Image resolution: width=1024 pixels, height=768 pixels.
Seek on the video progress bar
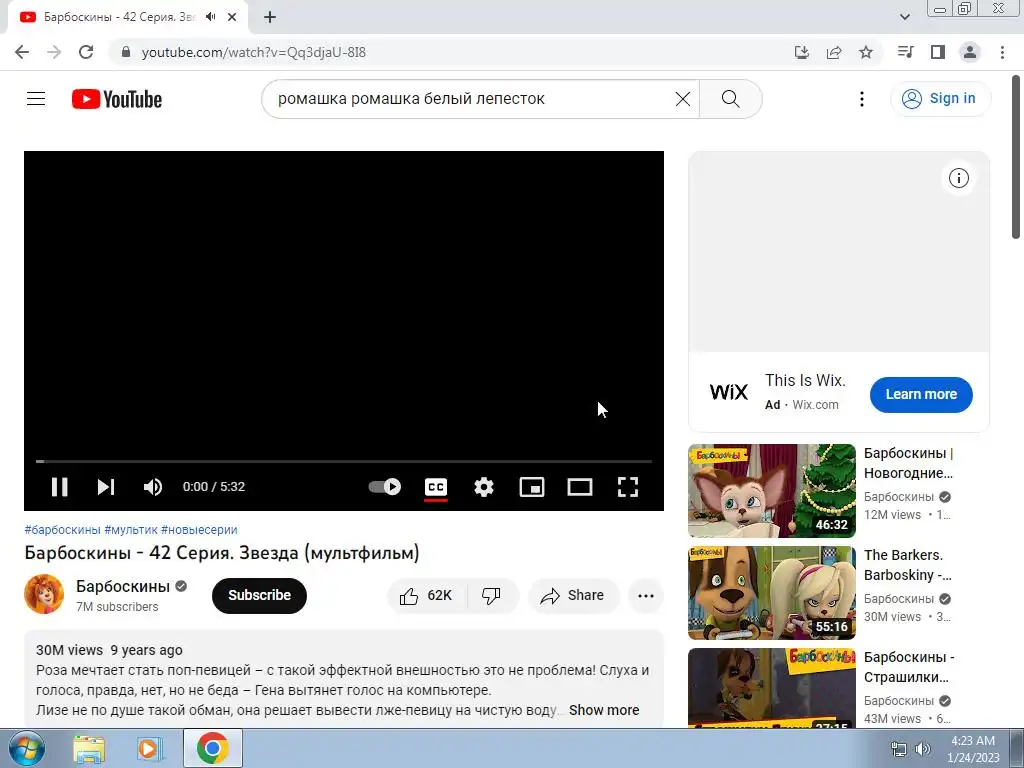(344, 461)
